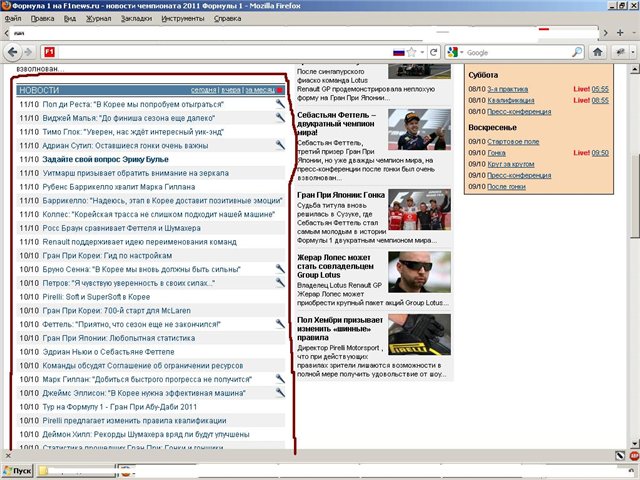The height and width of the screenshot is (480, 640).
Task: Click the folder window button in taskbar
Action: 76,471
